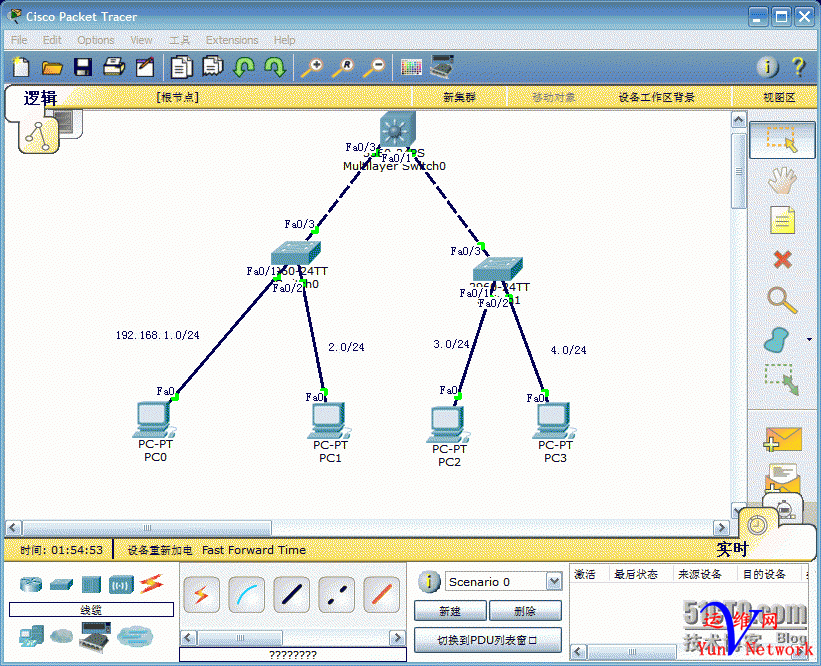
Task: Click the yellow question mark help icon
Action: [x=798, y=67]
